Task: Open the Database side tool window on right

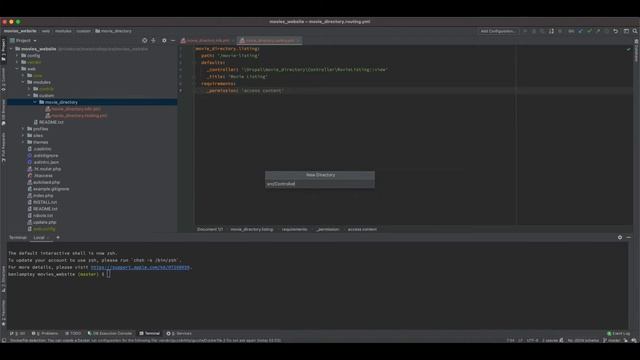Action: (636, 51)
